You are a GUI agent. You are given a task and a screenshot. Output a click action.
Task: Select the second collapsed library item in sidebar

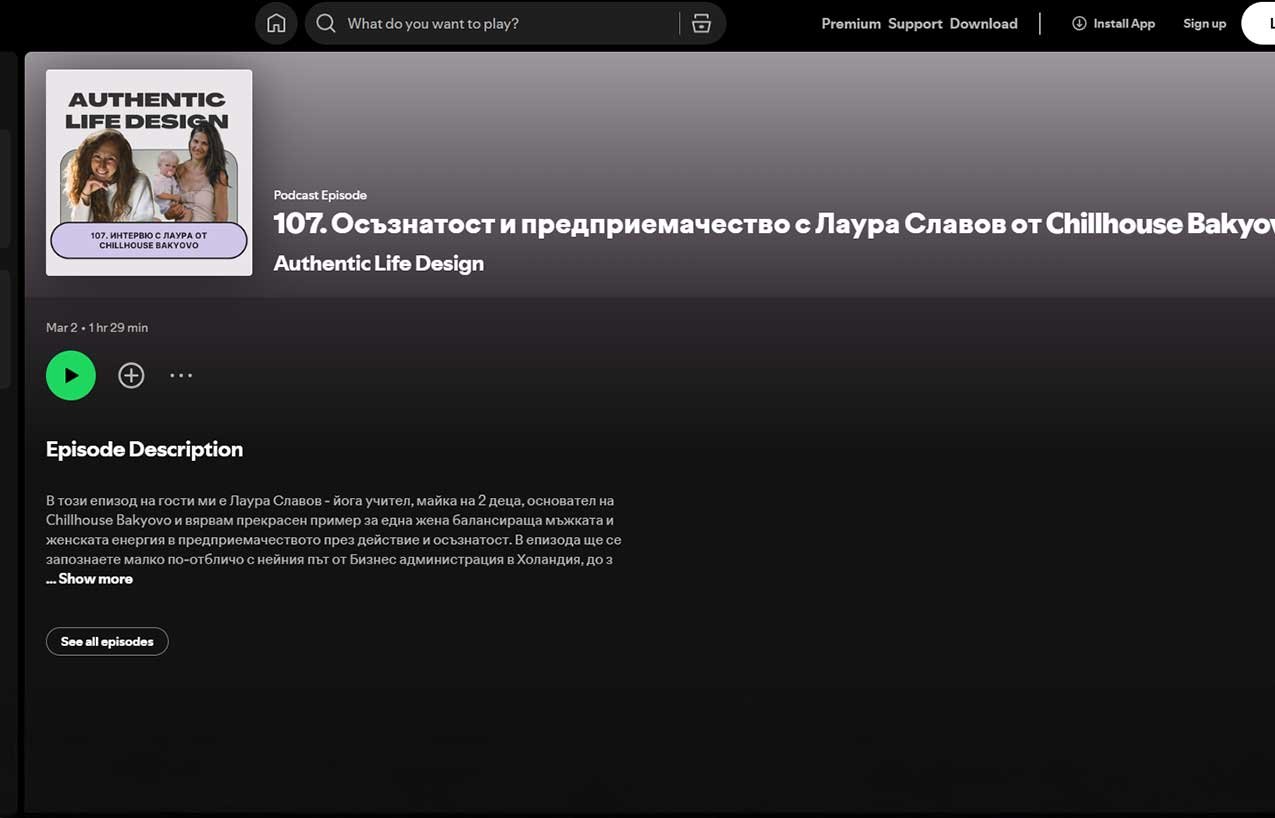pos(6,325)
